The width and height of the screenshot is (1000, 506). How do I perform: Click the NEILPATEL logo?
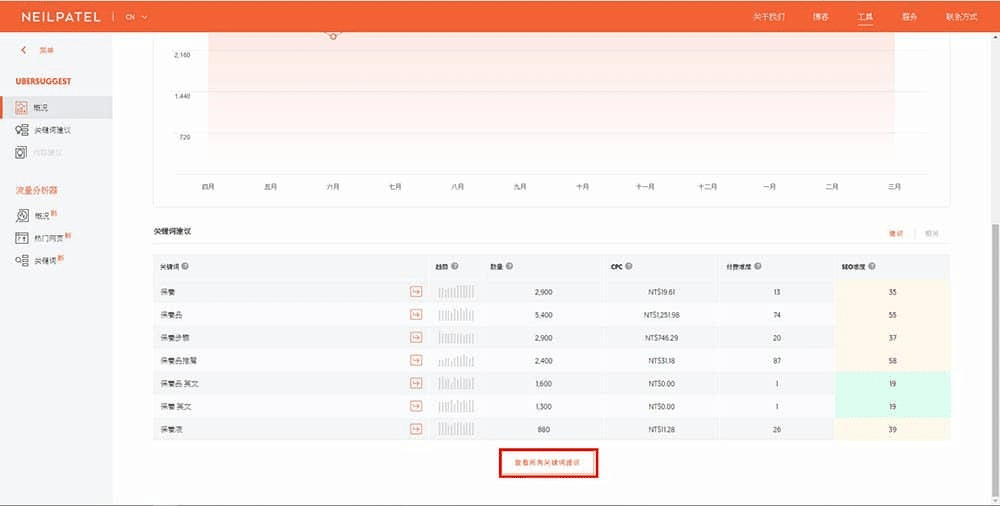coord(61,17)
